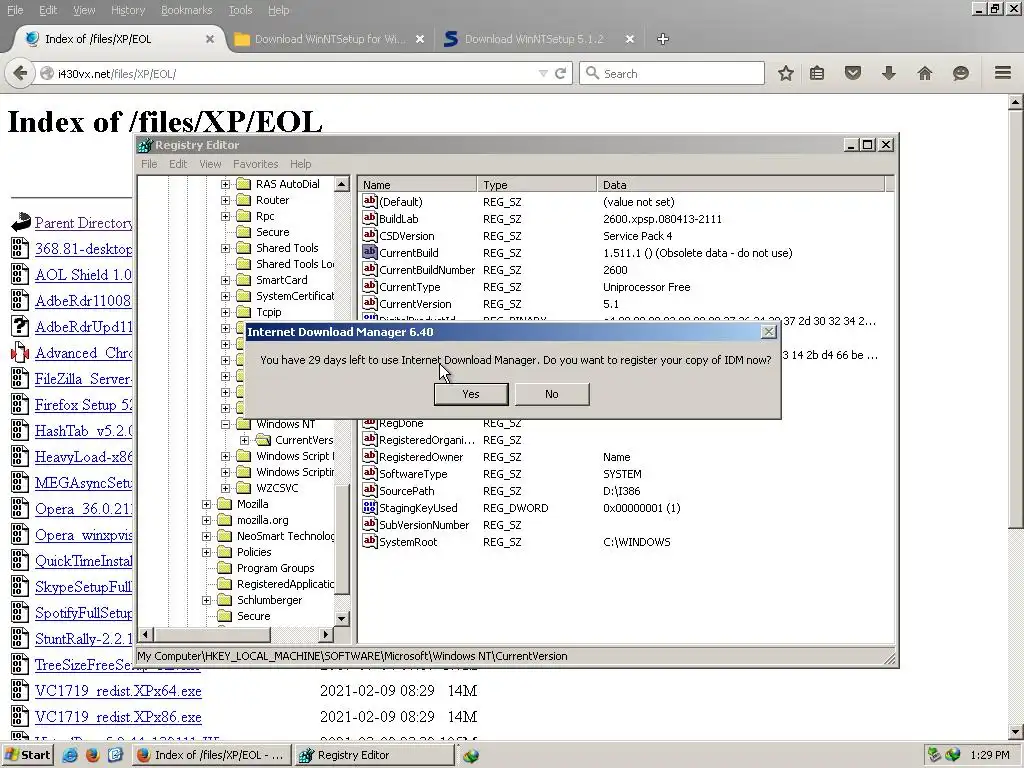The width and height of the screenshot is (1024, 768).
Task: Open Firefox Bookmarks menu
Action: point(187,10)
